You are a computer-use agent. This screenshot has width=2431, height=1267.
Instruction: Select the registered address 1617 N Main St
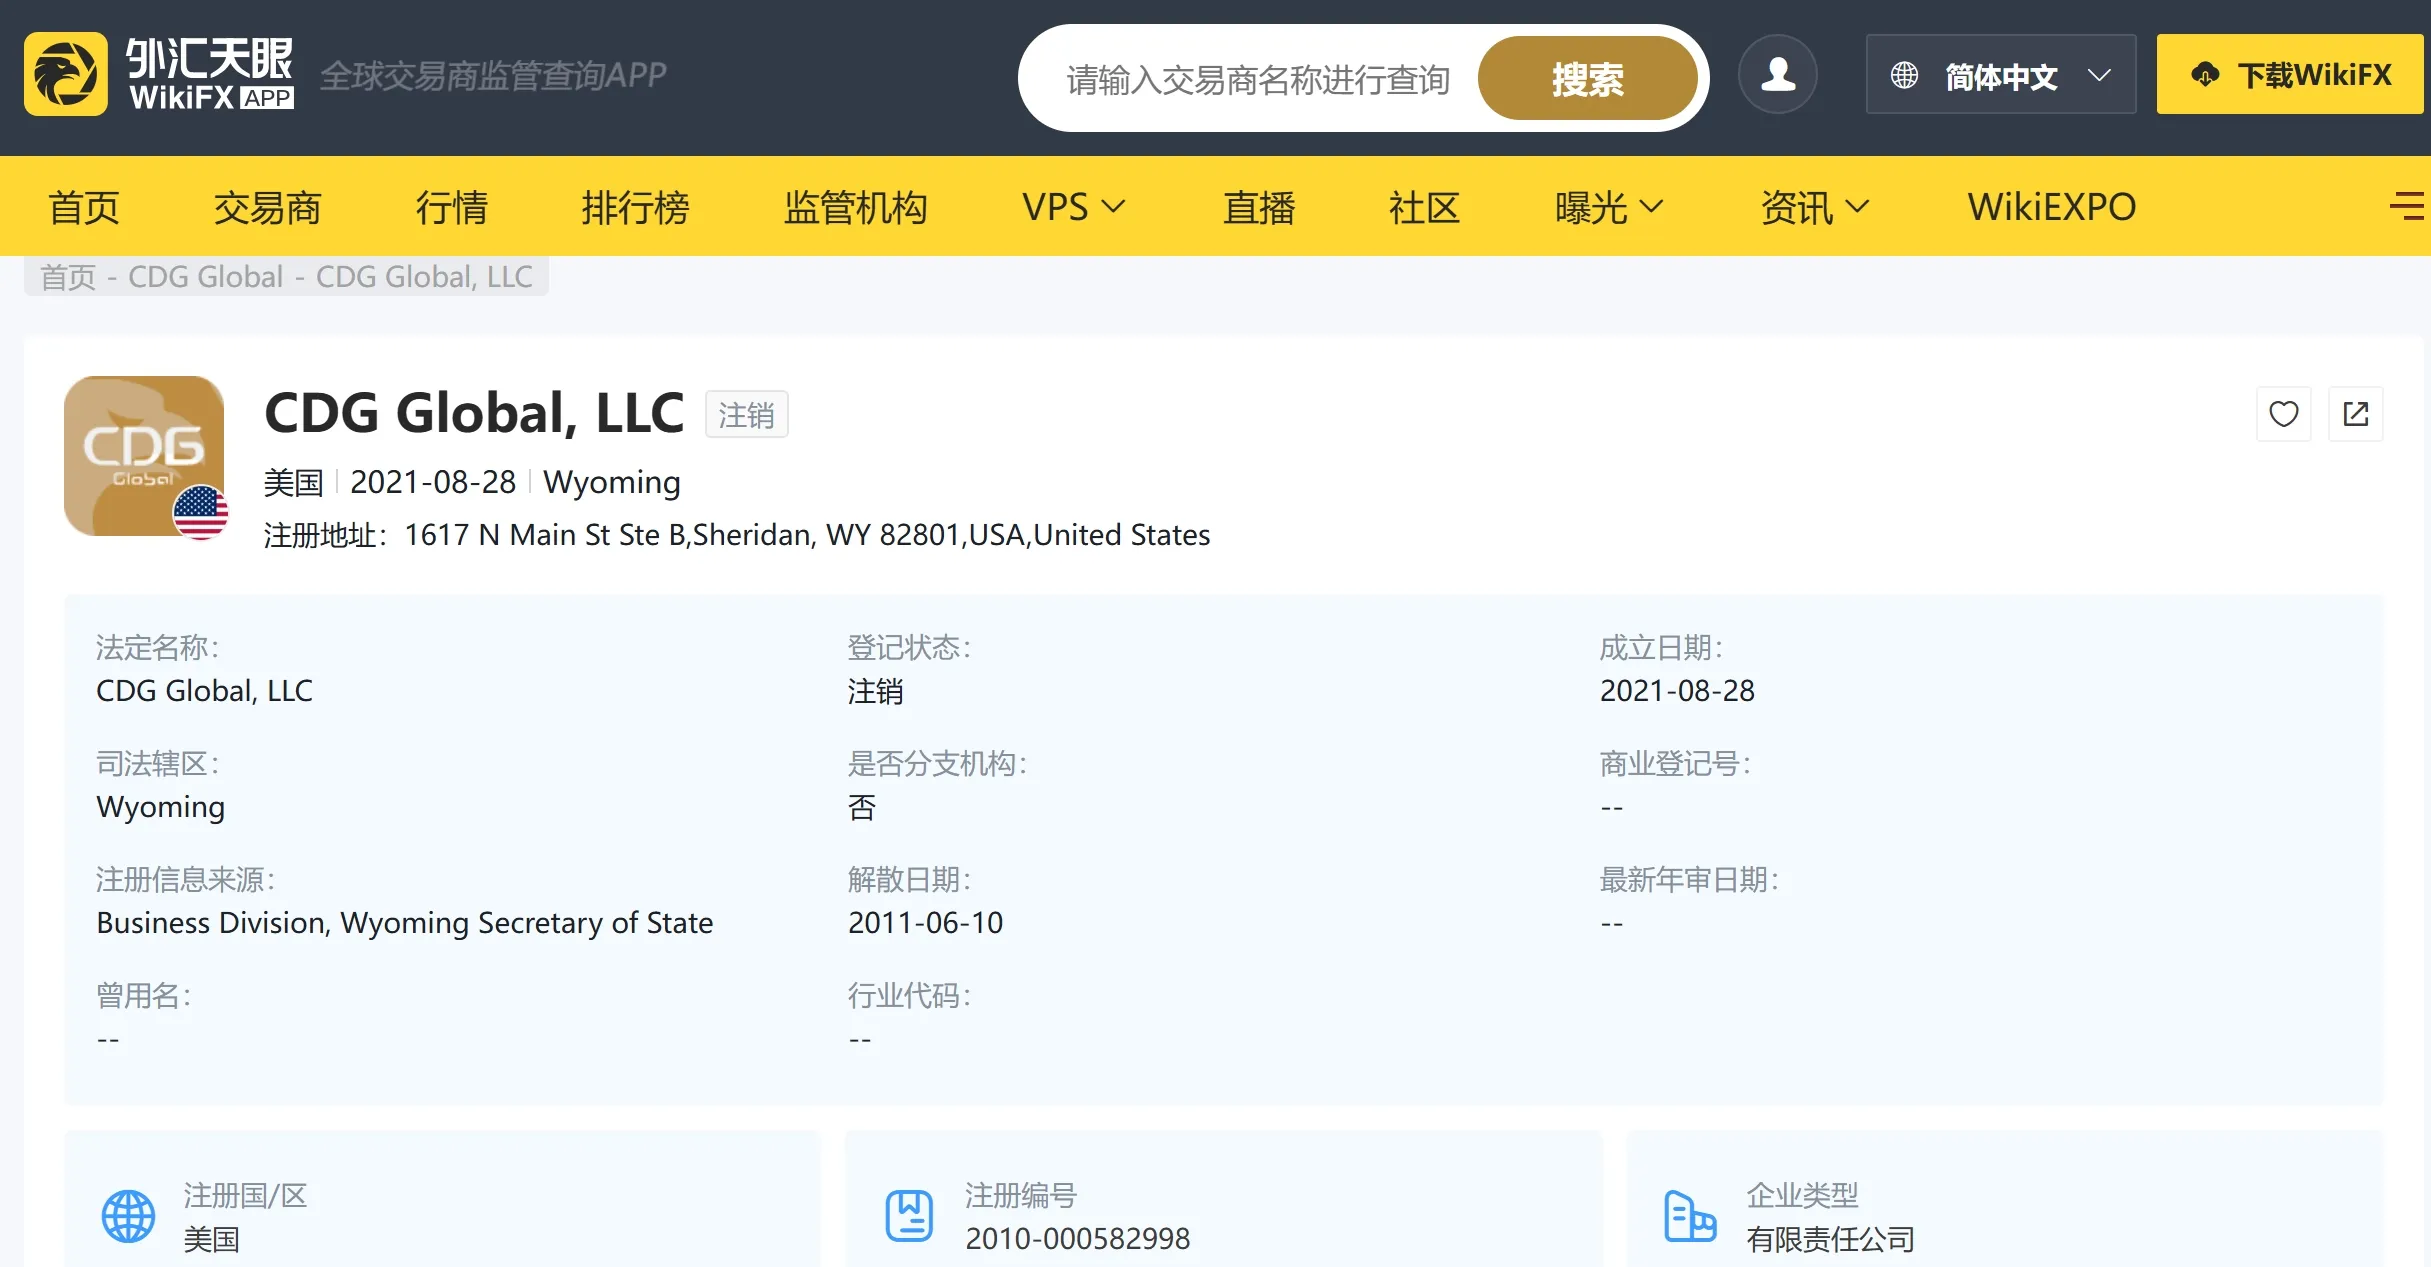(x=807, y=535)
